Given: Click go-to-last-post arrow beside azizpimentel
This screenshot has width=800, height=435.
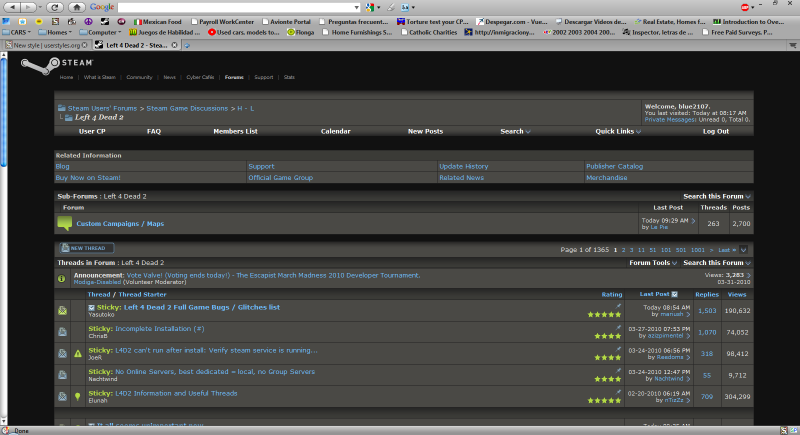Looking at the screenshot, I should [x=688, y=336].
